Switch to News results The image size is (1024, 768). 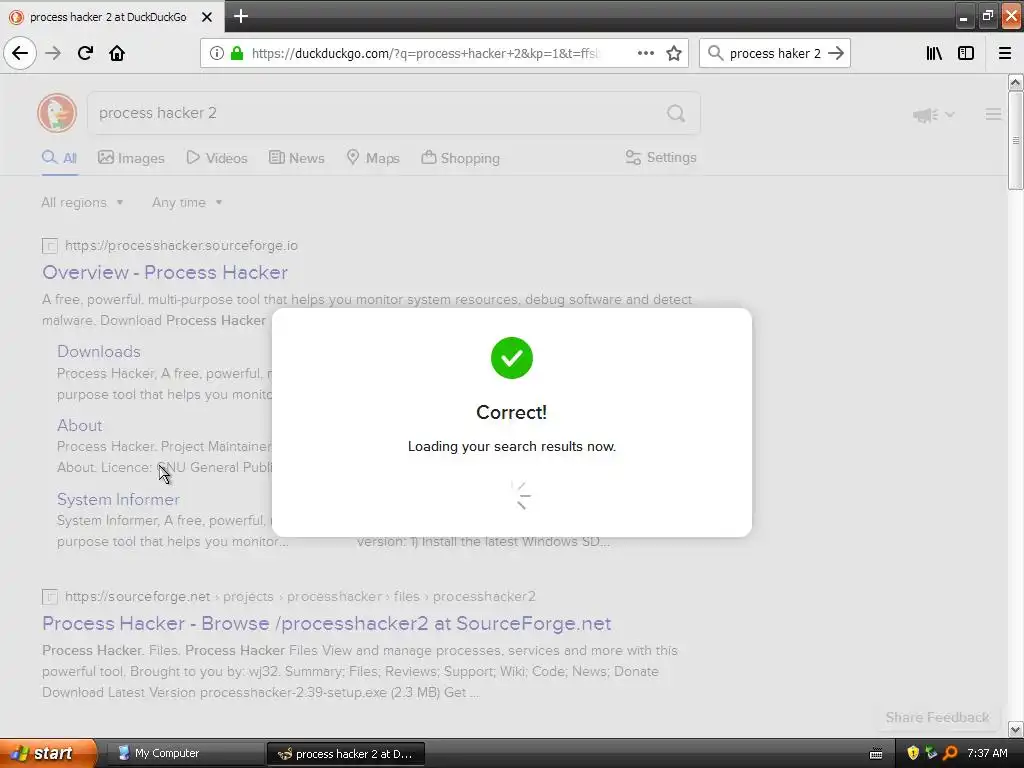tap(296, 157)
